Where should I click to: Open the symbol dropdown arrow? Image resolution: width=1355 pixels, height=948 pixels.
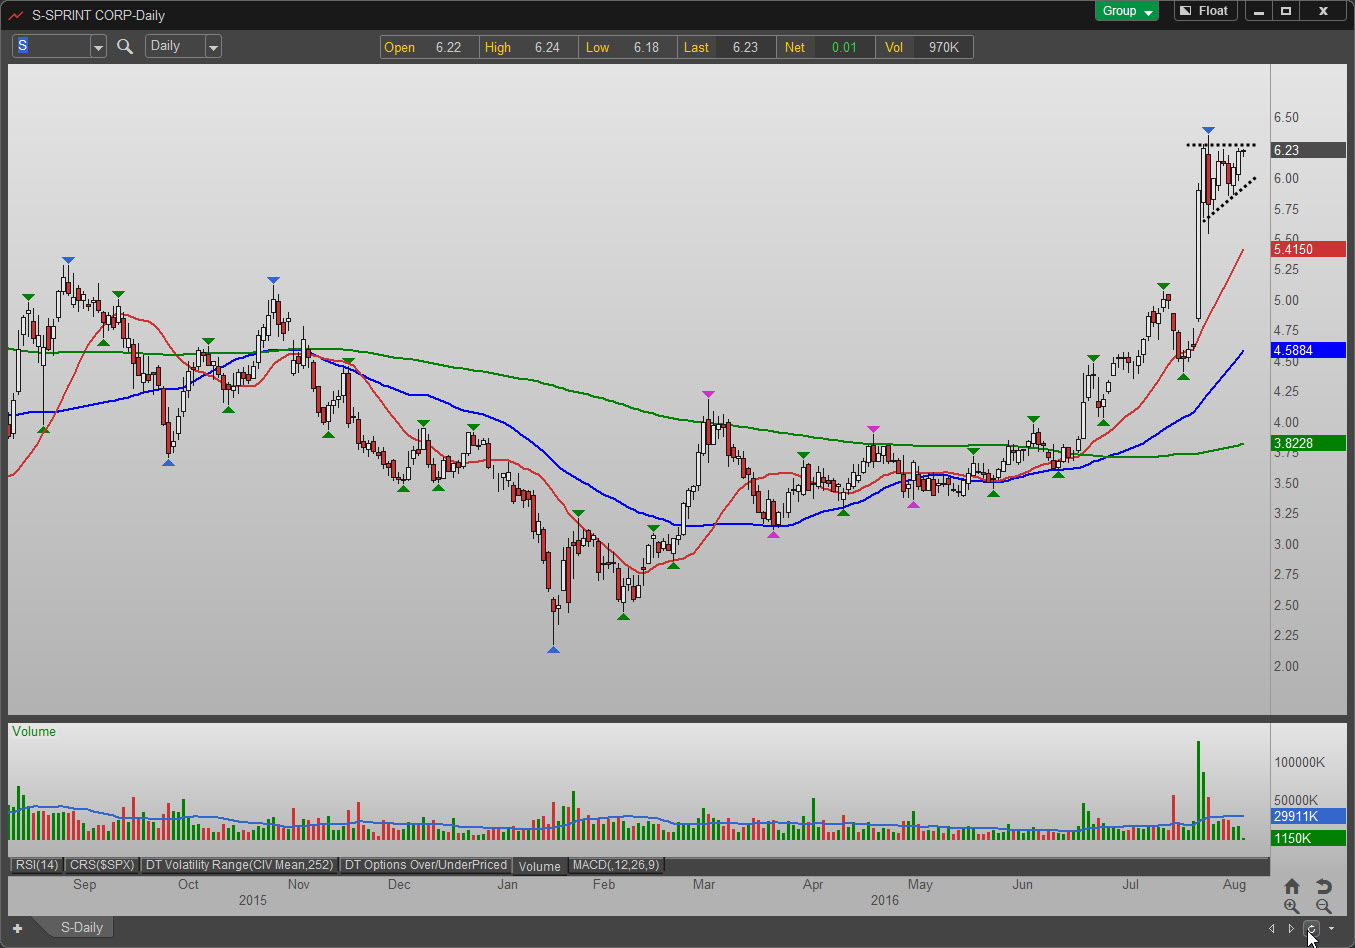click(x=98, y=47)
